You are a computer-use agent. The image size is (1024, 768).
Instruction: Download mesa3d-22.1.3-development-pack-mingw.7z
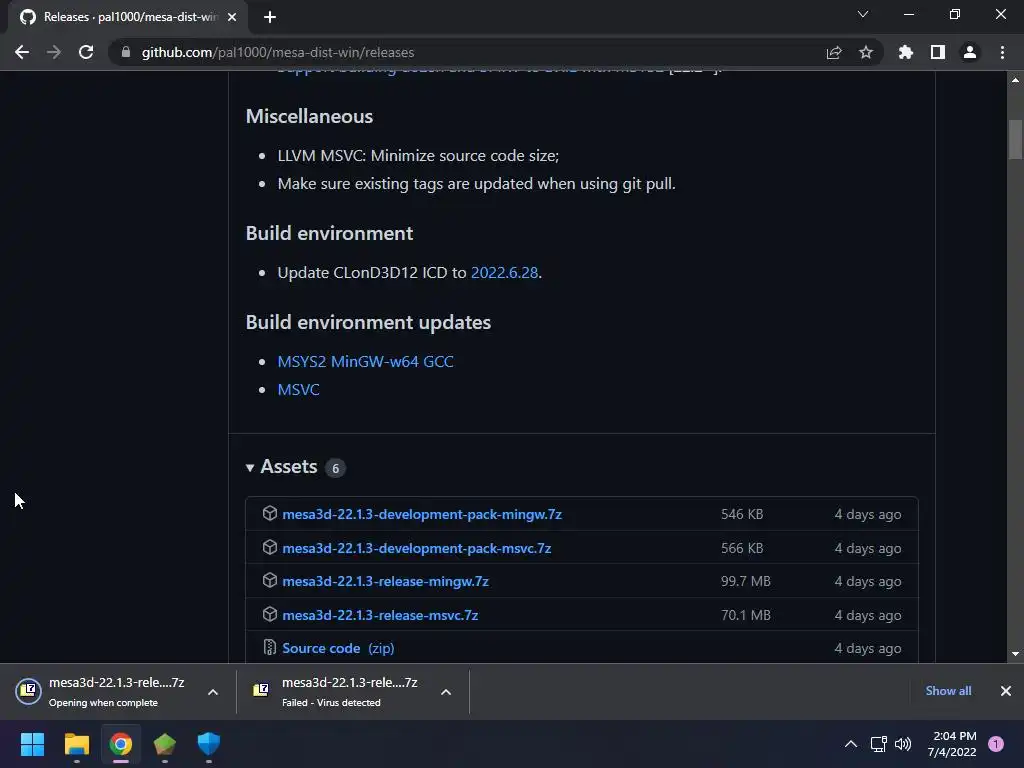(422, 514)
